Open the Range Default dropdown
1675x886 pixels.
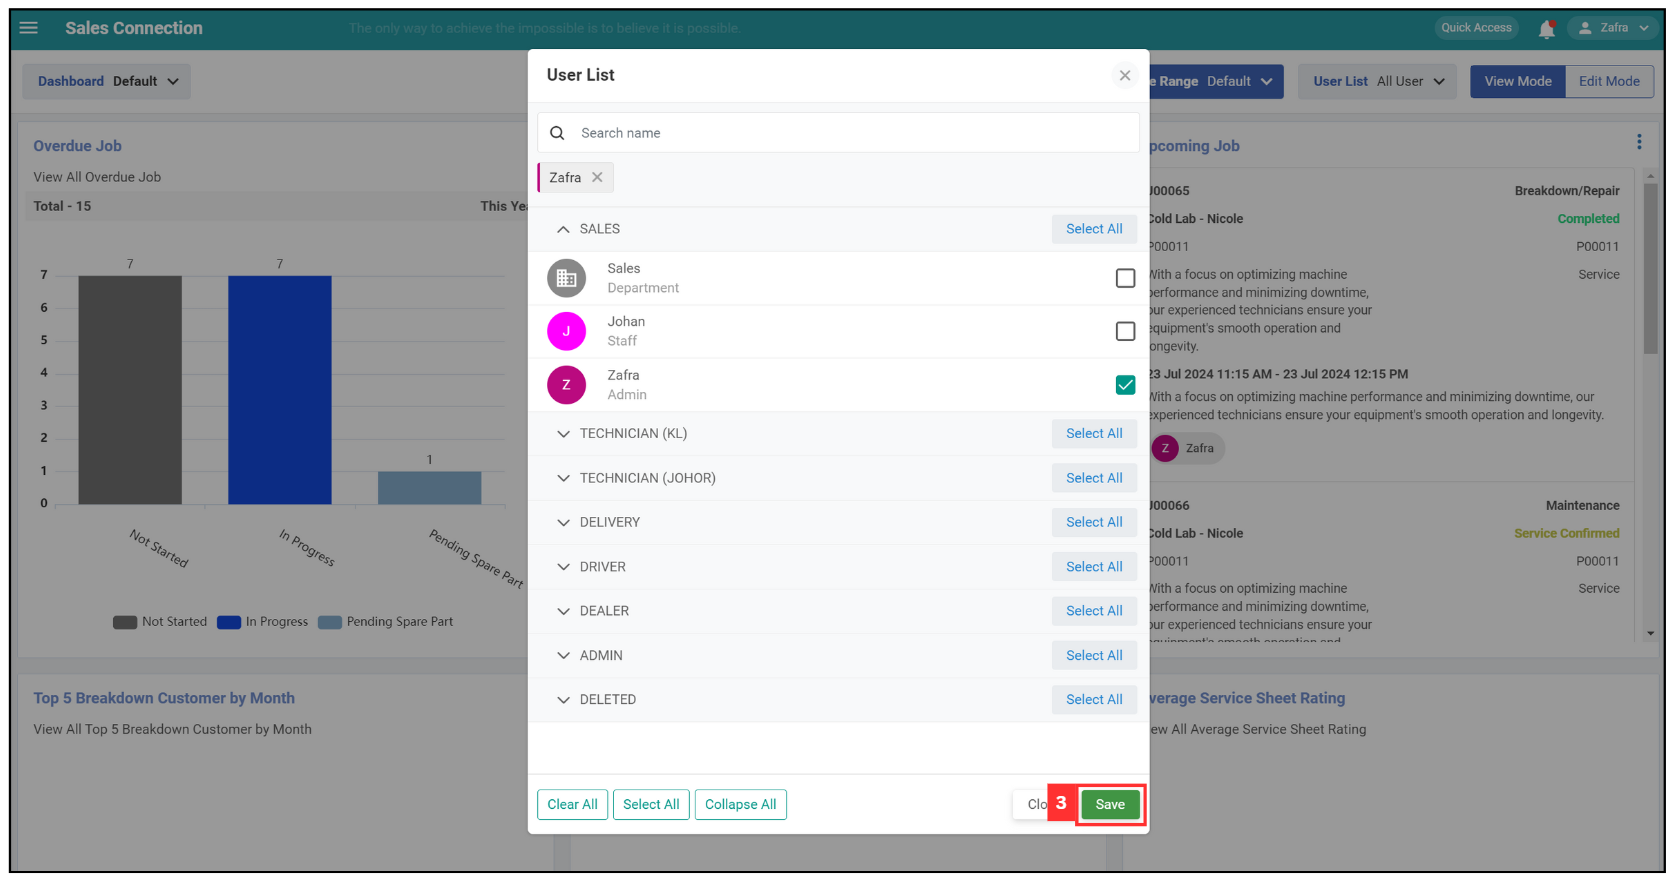pos(1216,81)
